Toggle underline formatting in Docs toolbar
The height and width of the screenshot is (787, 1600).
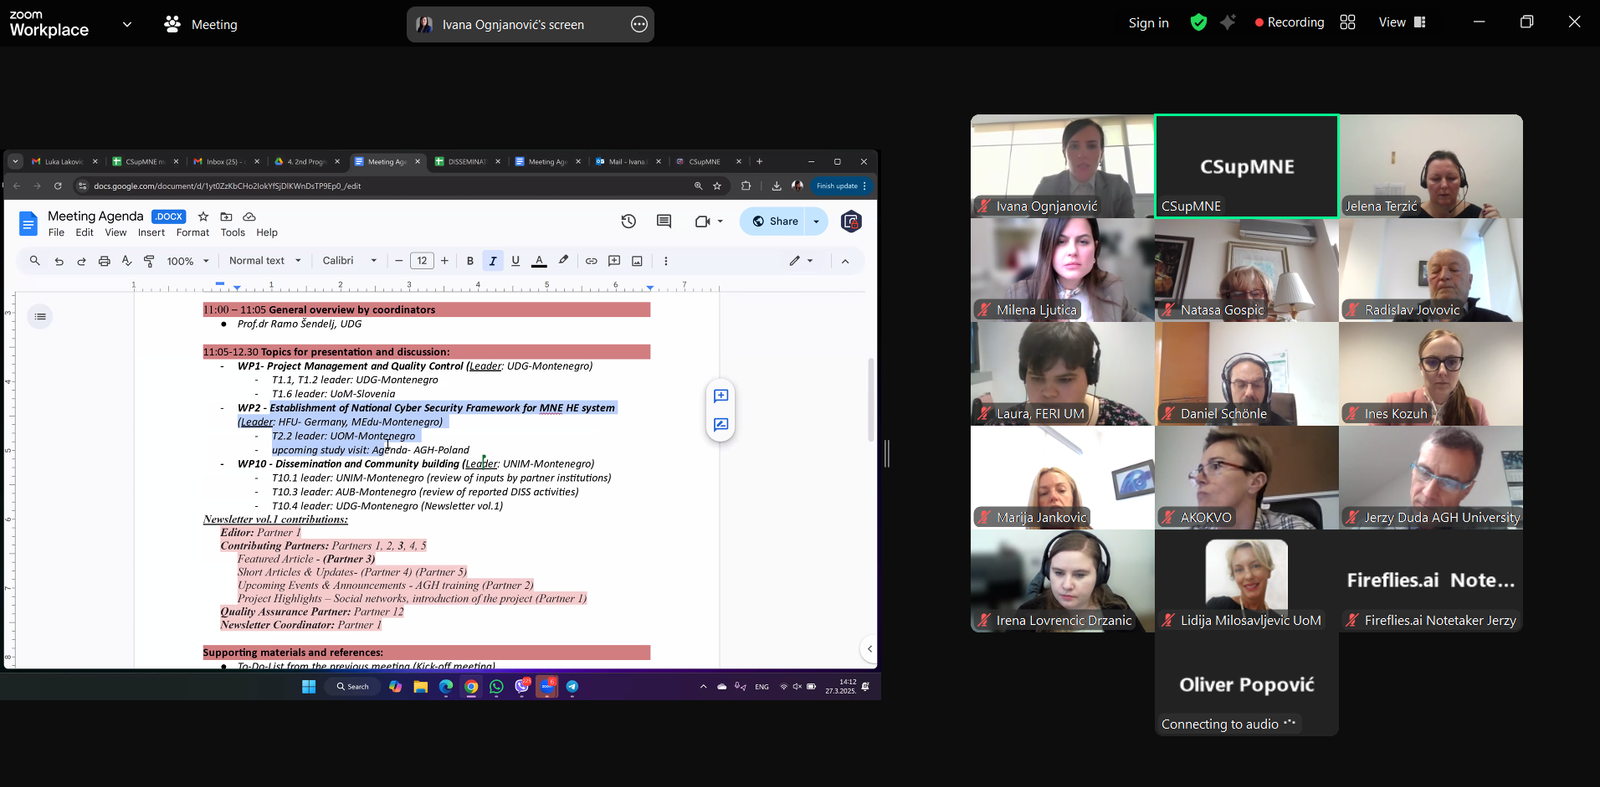516,261
